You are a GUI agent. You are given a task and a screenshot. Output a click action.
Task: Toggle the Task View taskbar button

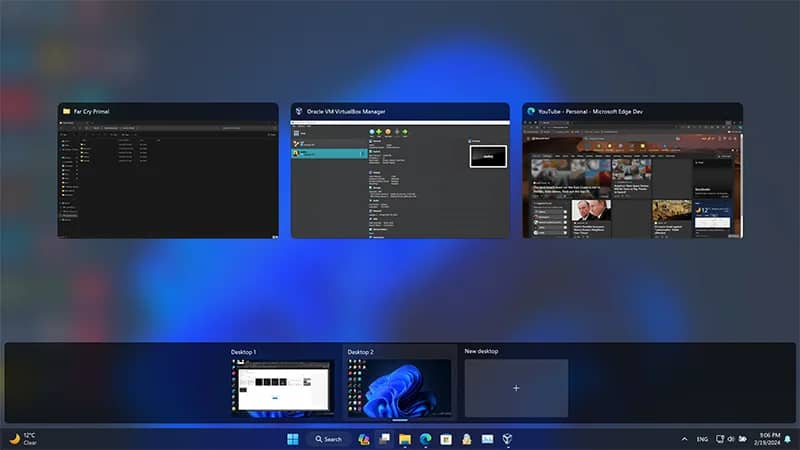(384, 439)
